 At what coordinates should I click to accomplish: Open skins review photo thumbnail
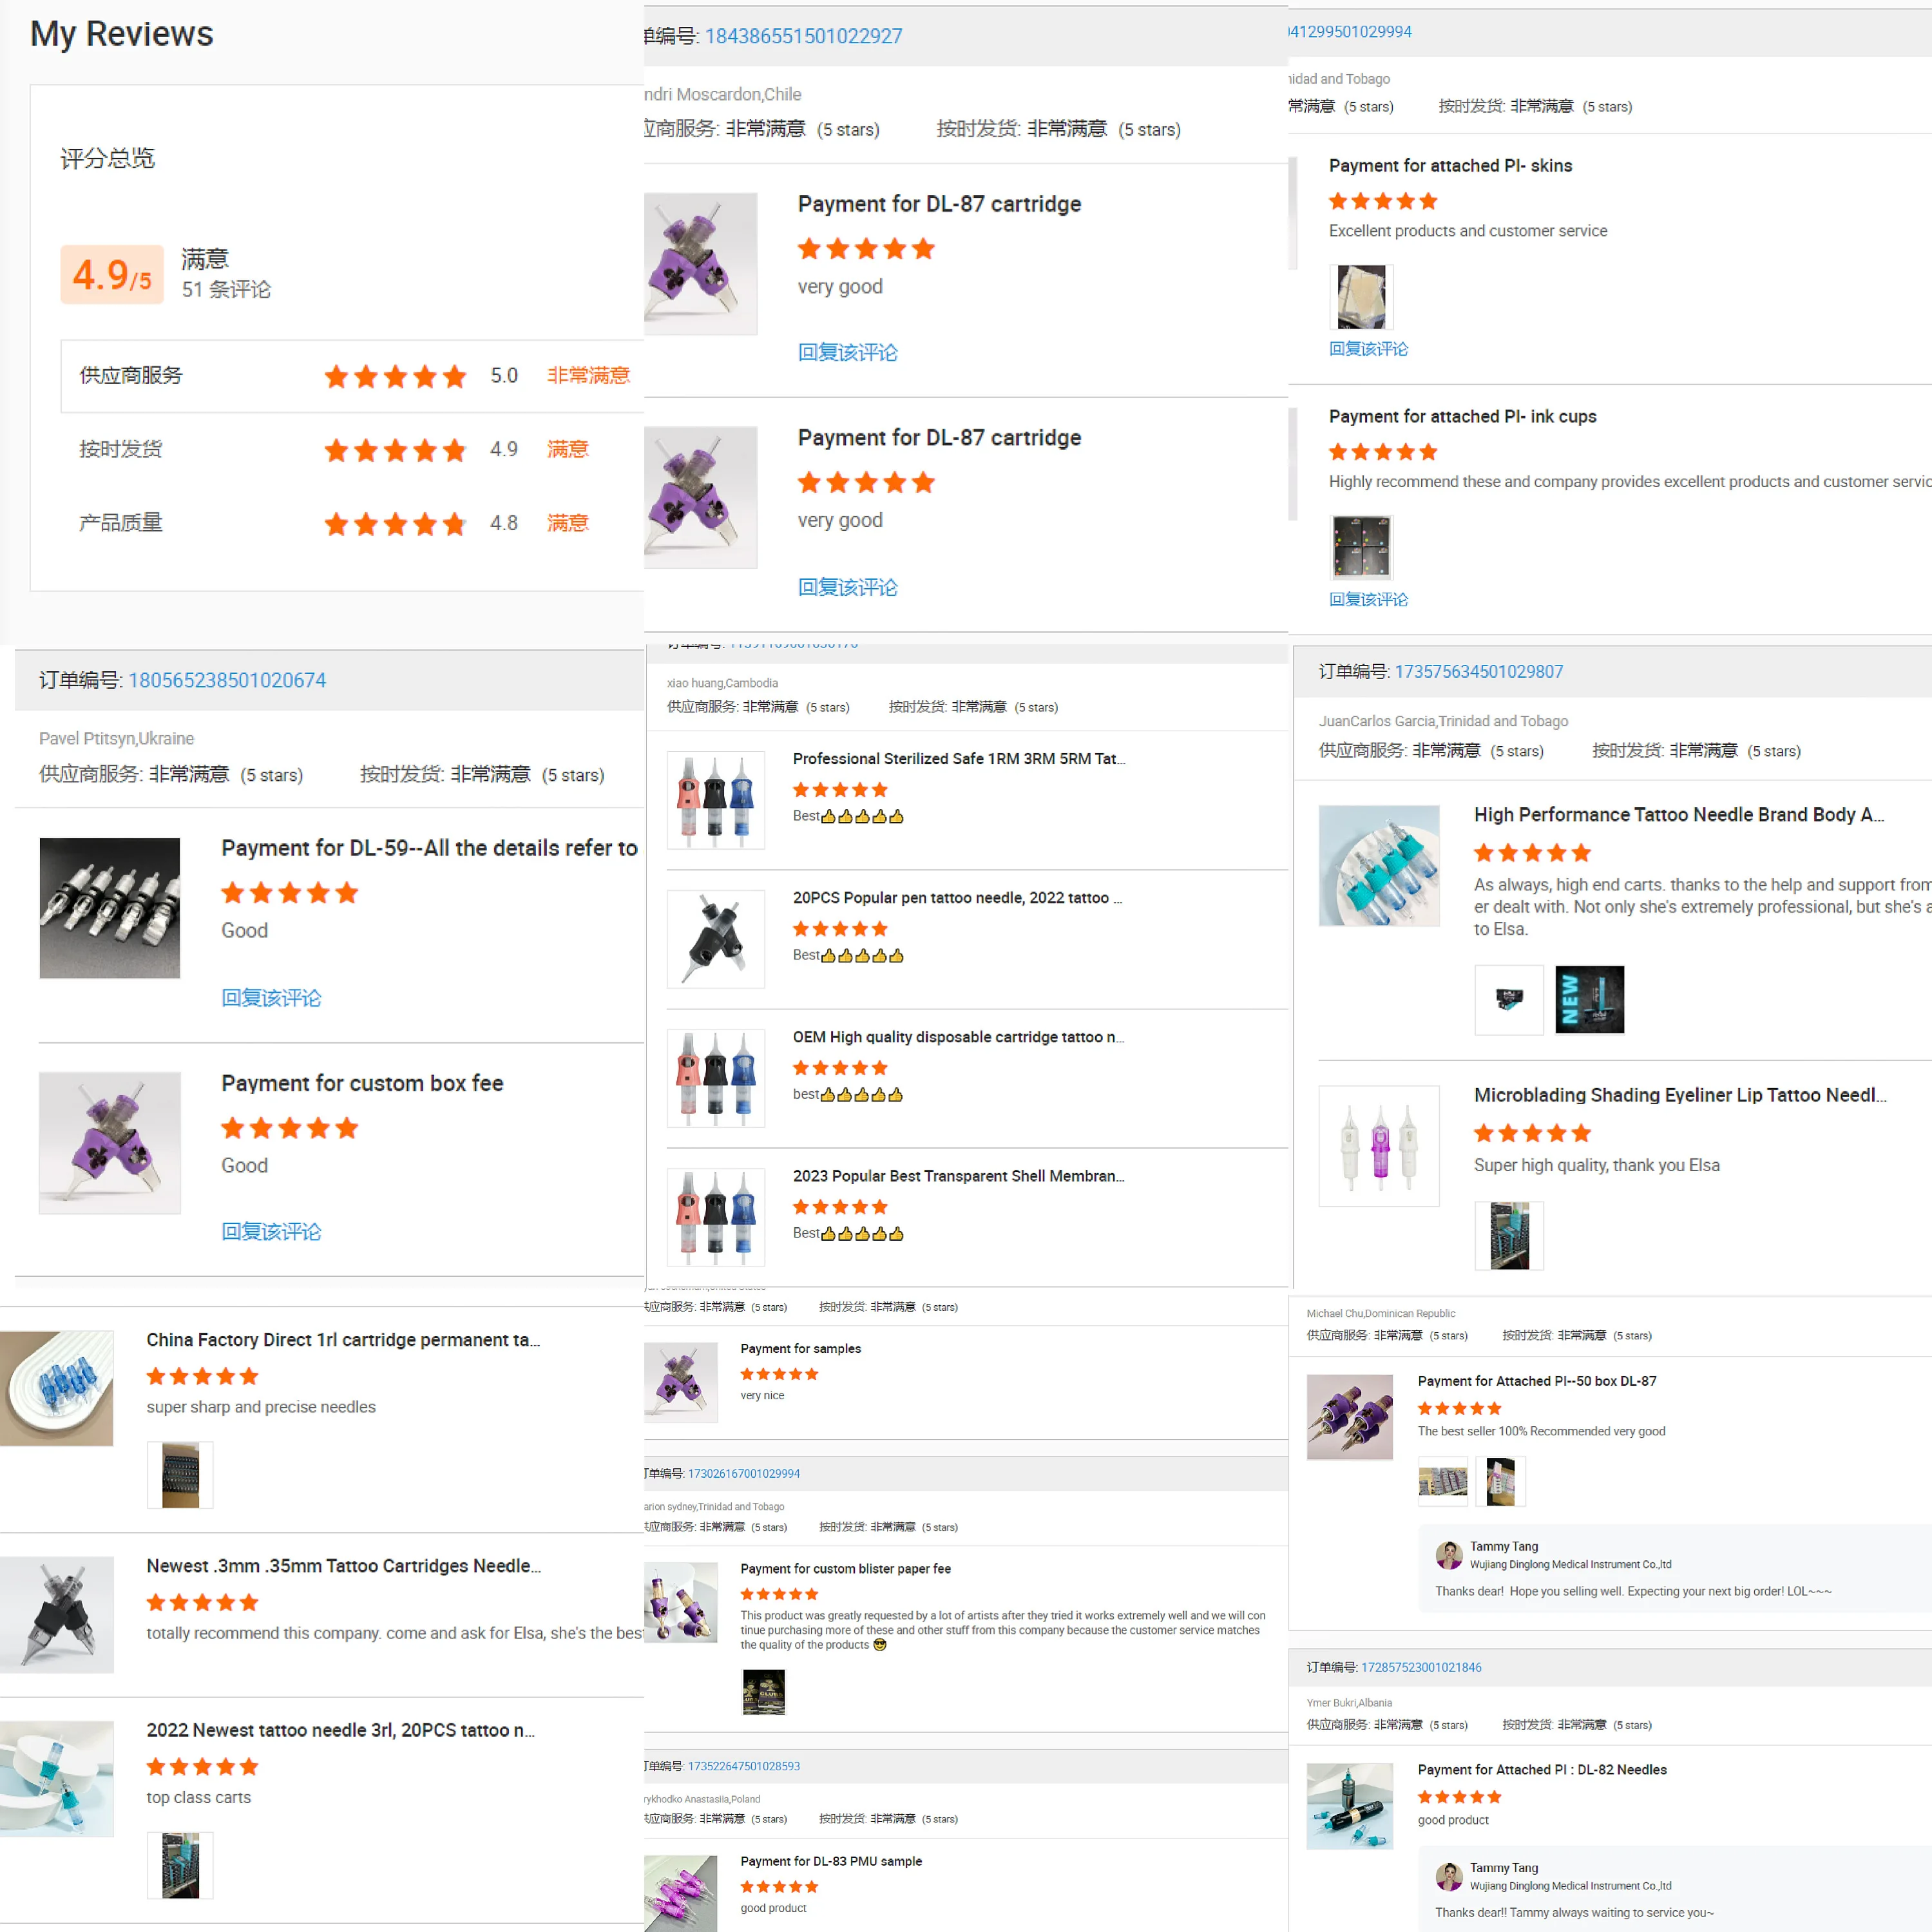[1361, 297]
